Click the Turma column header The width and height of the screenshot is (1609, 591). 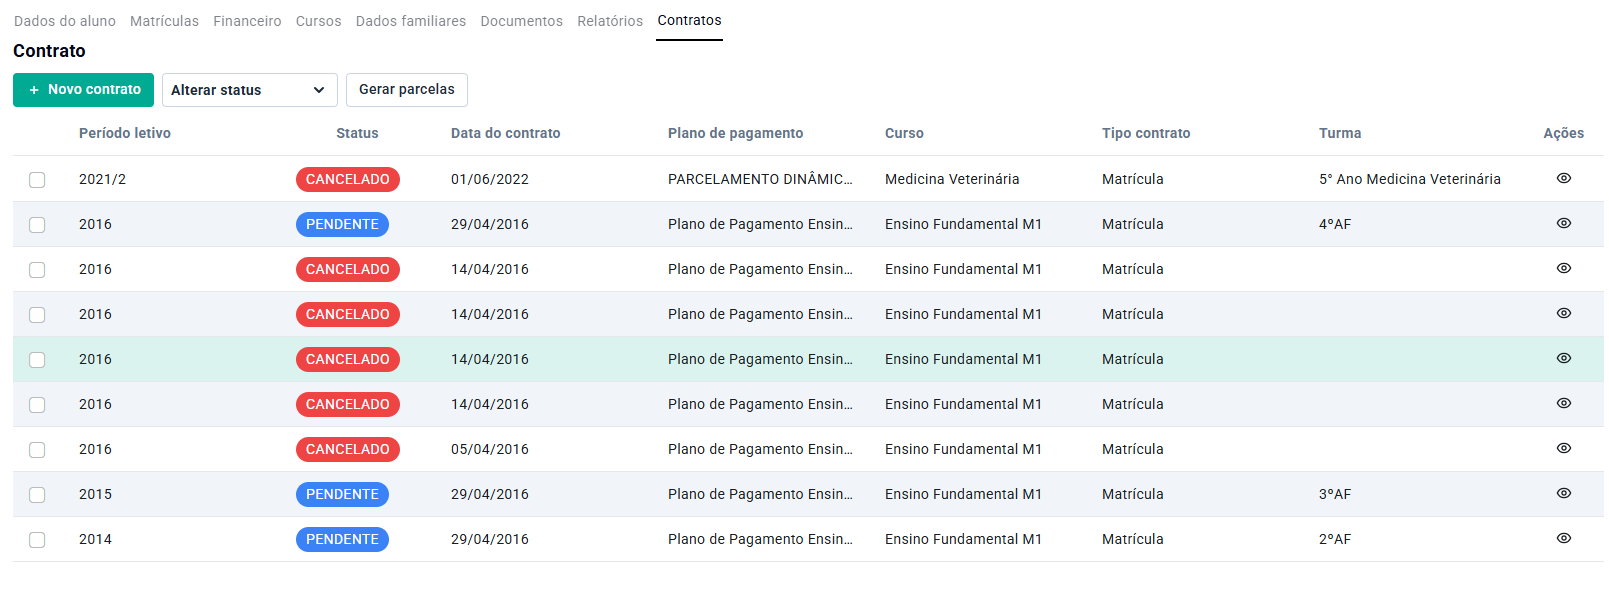[x=1340, y=133]
